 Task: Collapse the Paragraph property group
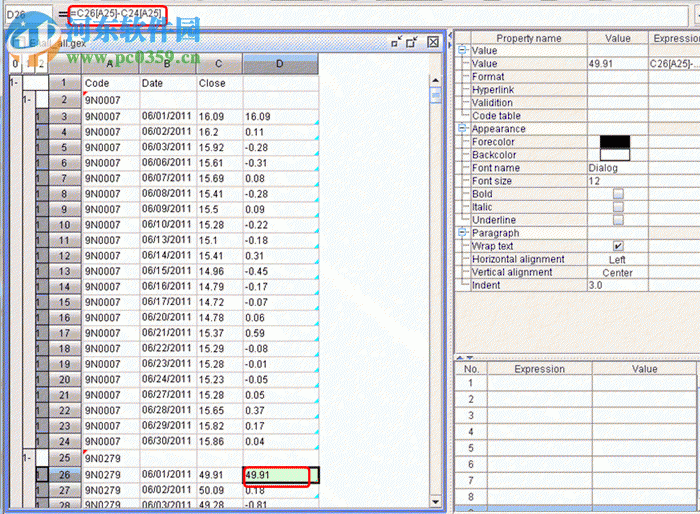pos(463,233)
